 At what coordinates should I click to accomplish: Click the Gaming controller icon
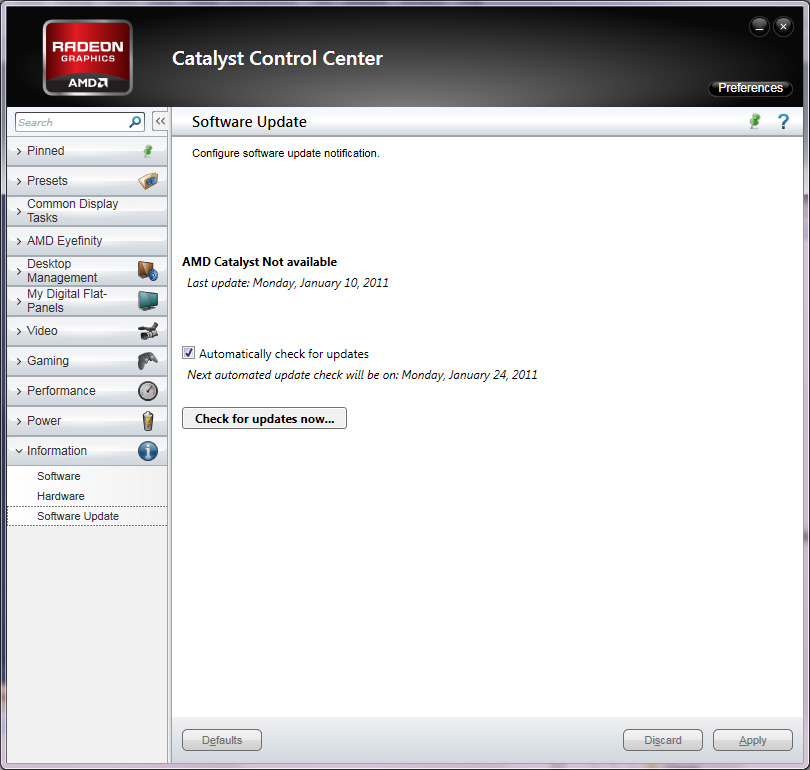pyautogui.click(x=148, y=360)
